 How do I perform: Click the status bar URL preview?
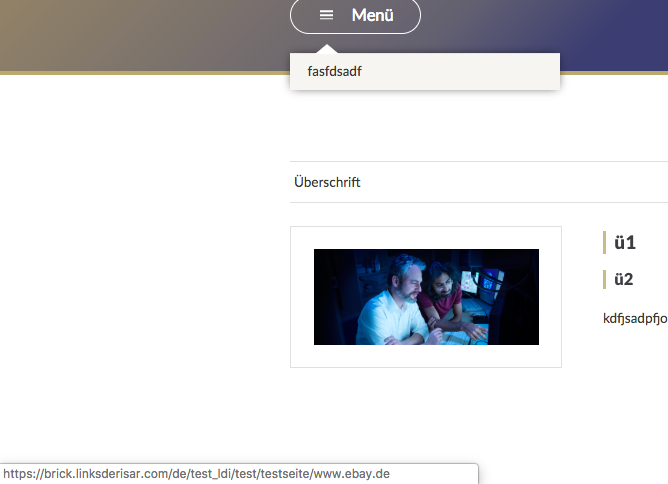[x=196, y=474]
